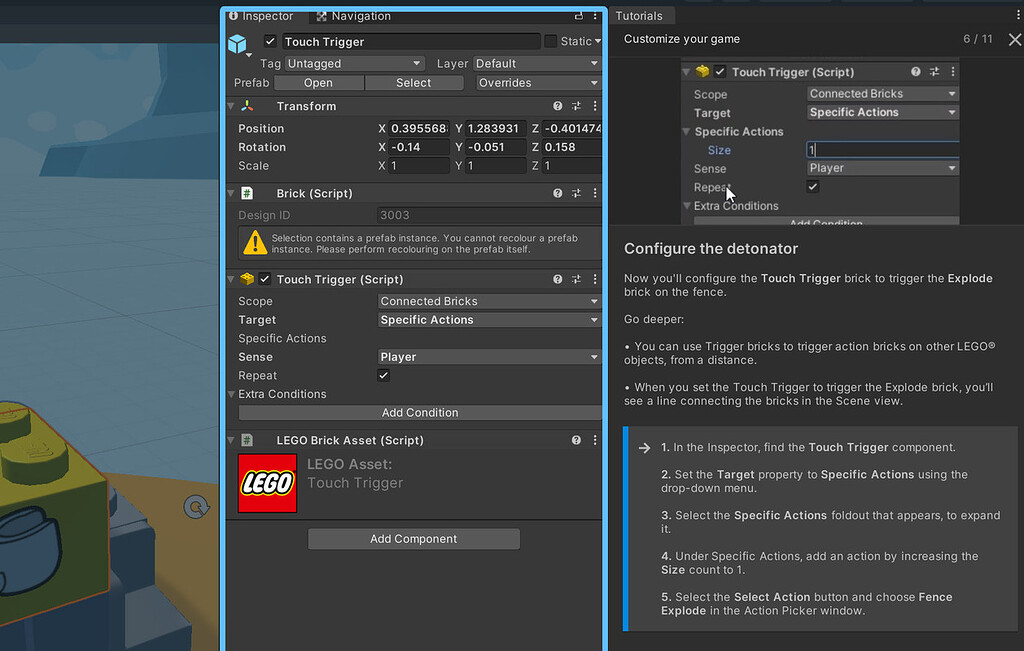1024x651 pixels.
Task: Collapse the Extra Conditions foldout
Action: click(231, 394)
